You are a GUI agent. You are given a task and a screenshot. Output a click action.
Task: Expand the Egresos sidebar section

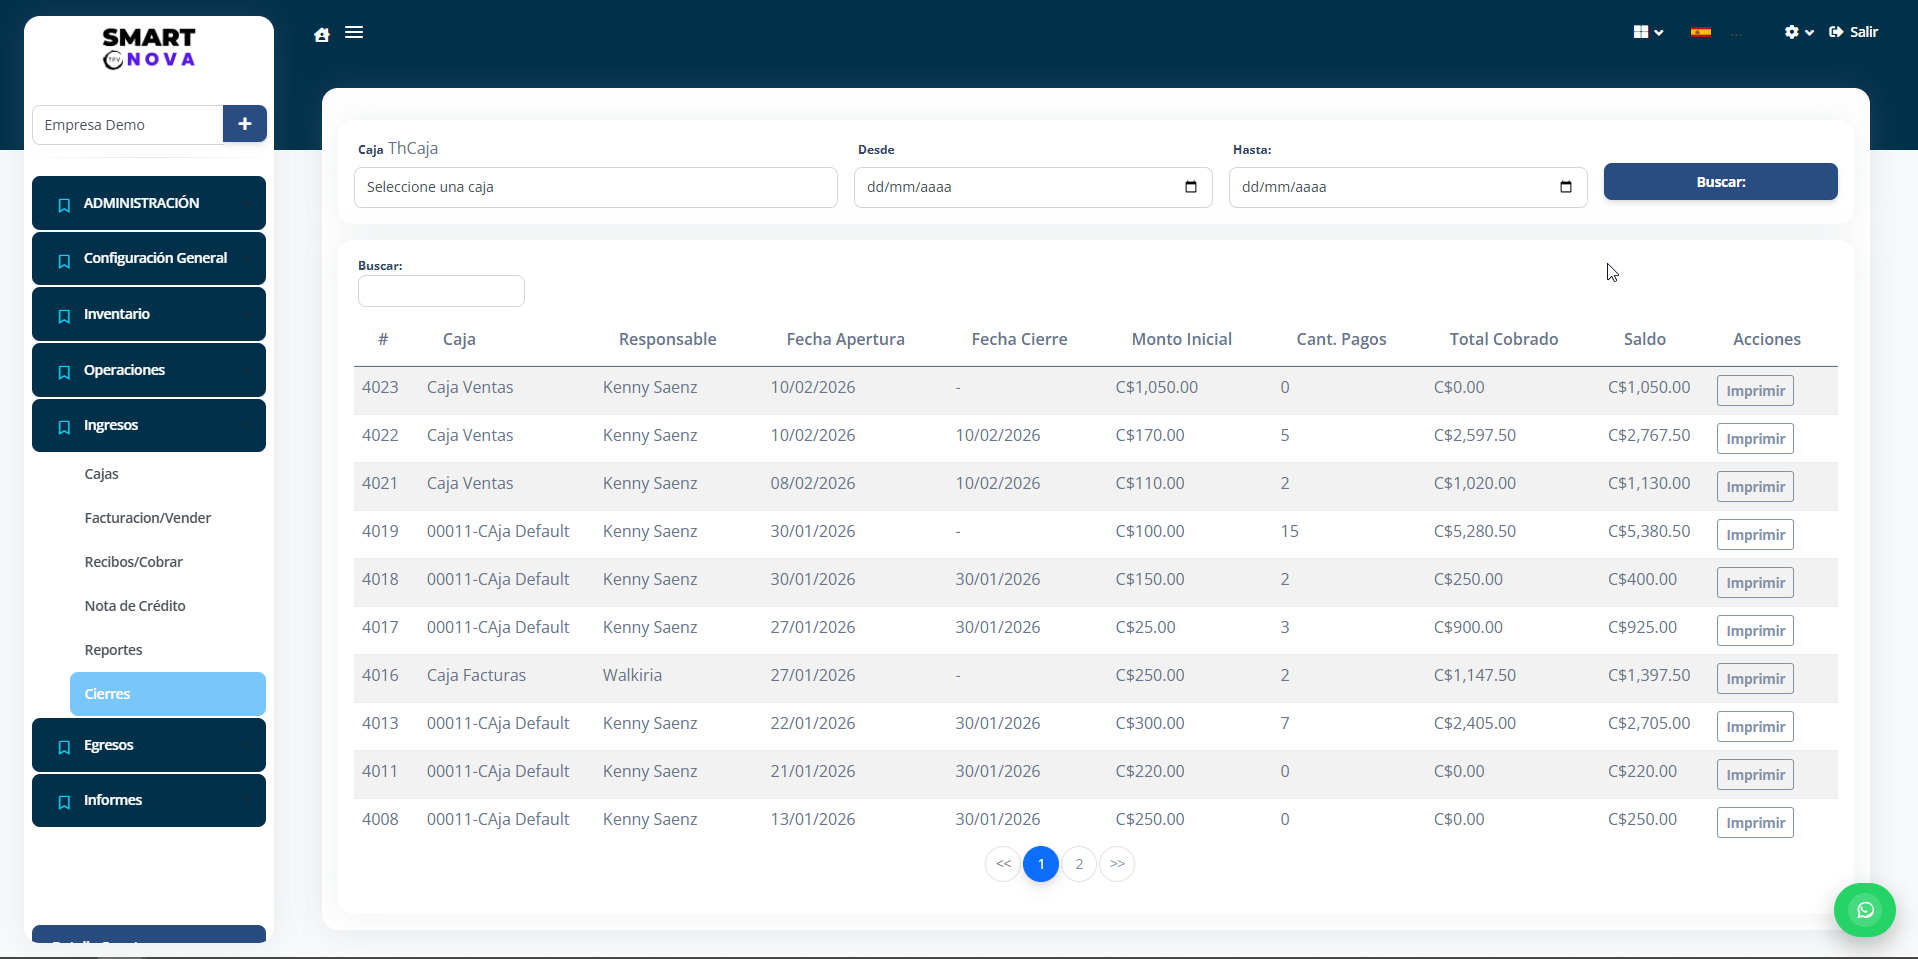[149, 745]
